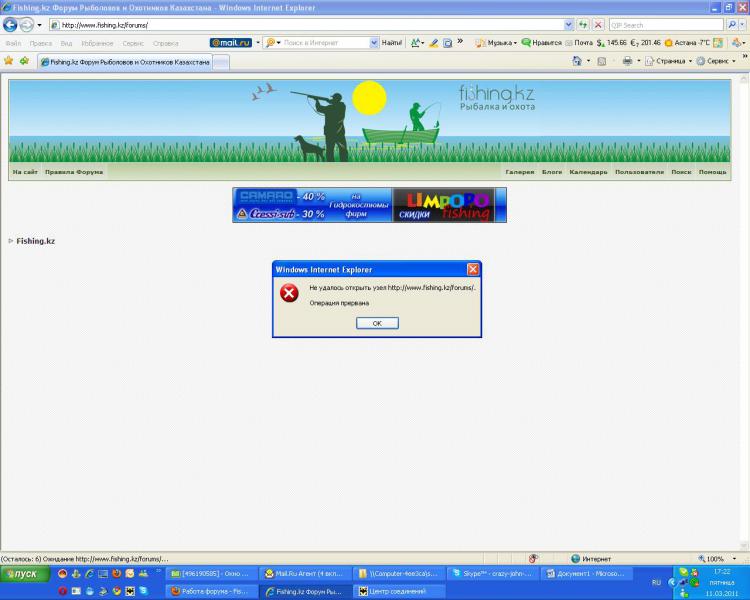Click OK in the error dialog
Viewport: 750px width, 600px height.
point(377,323)
